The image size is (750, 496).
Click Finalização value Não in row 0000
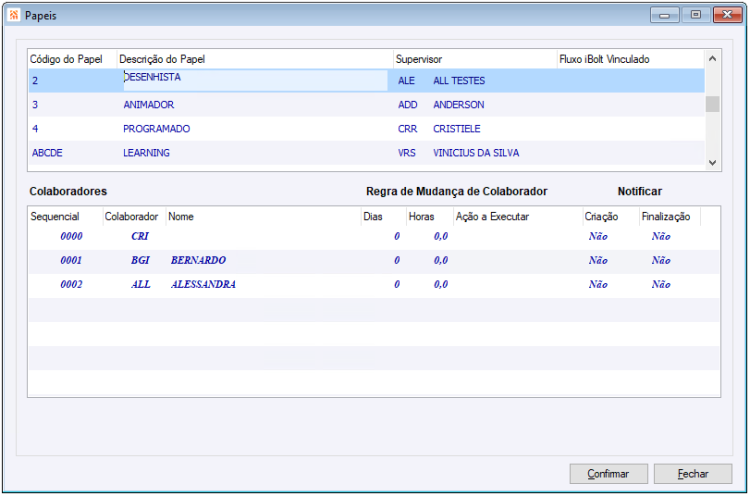661,236
